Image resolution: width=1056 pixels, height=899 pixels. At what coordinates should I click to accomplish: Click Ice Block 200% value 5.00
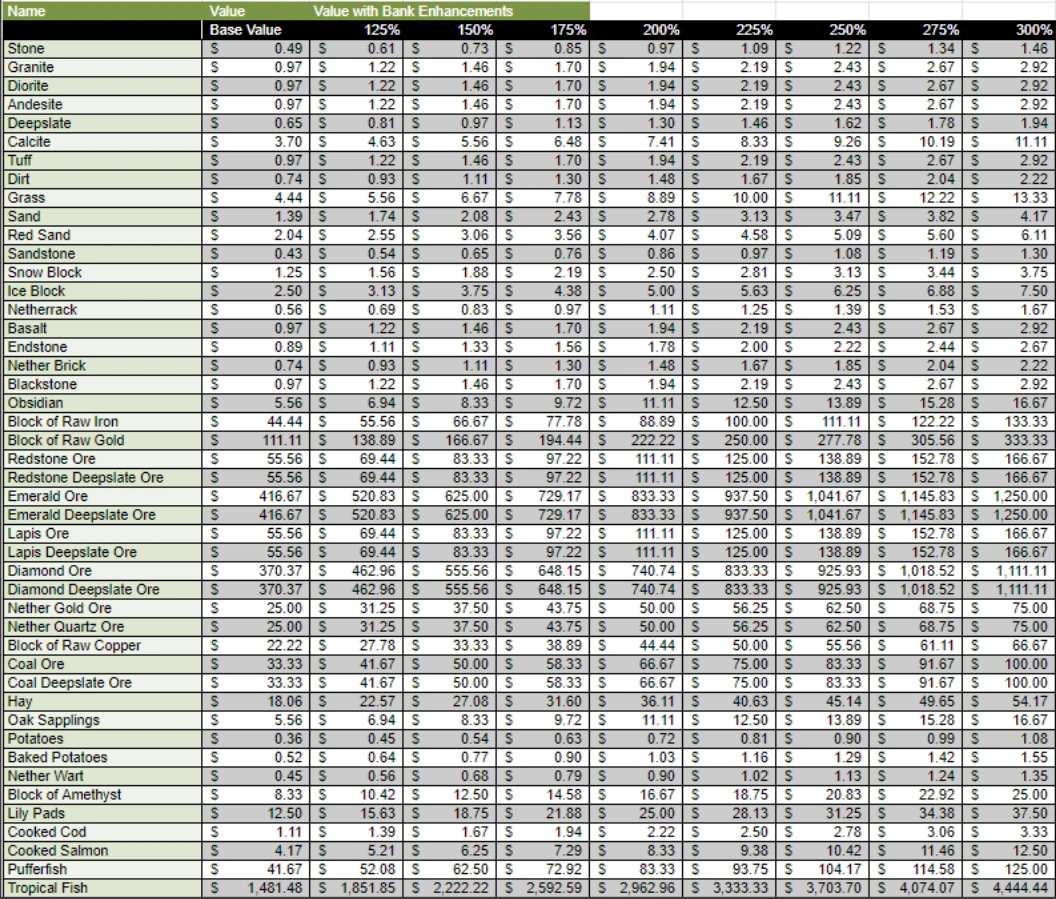click(x=636, y=291)
